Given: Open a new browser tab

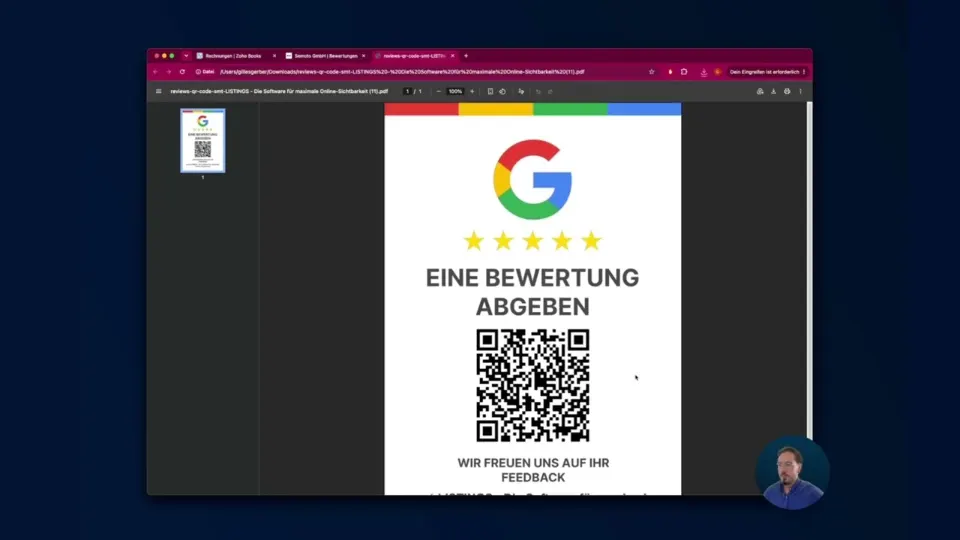Looking at the screenshot, I should pyautogui.click(x=466, y=56).
